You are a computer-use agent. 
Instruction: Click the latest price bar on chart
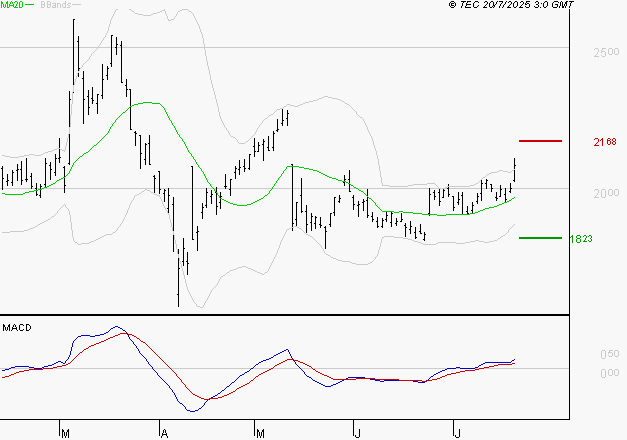coord(514,170)
